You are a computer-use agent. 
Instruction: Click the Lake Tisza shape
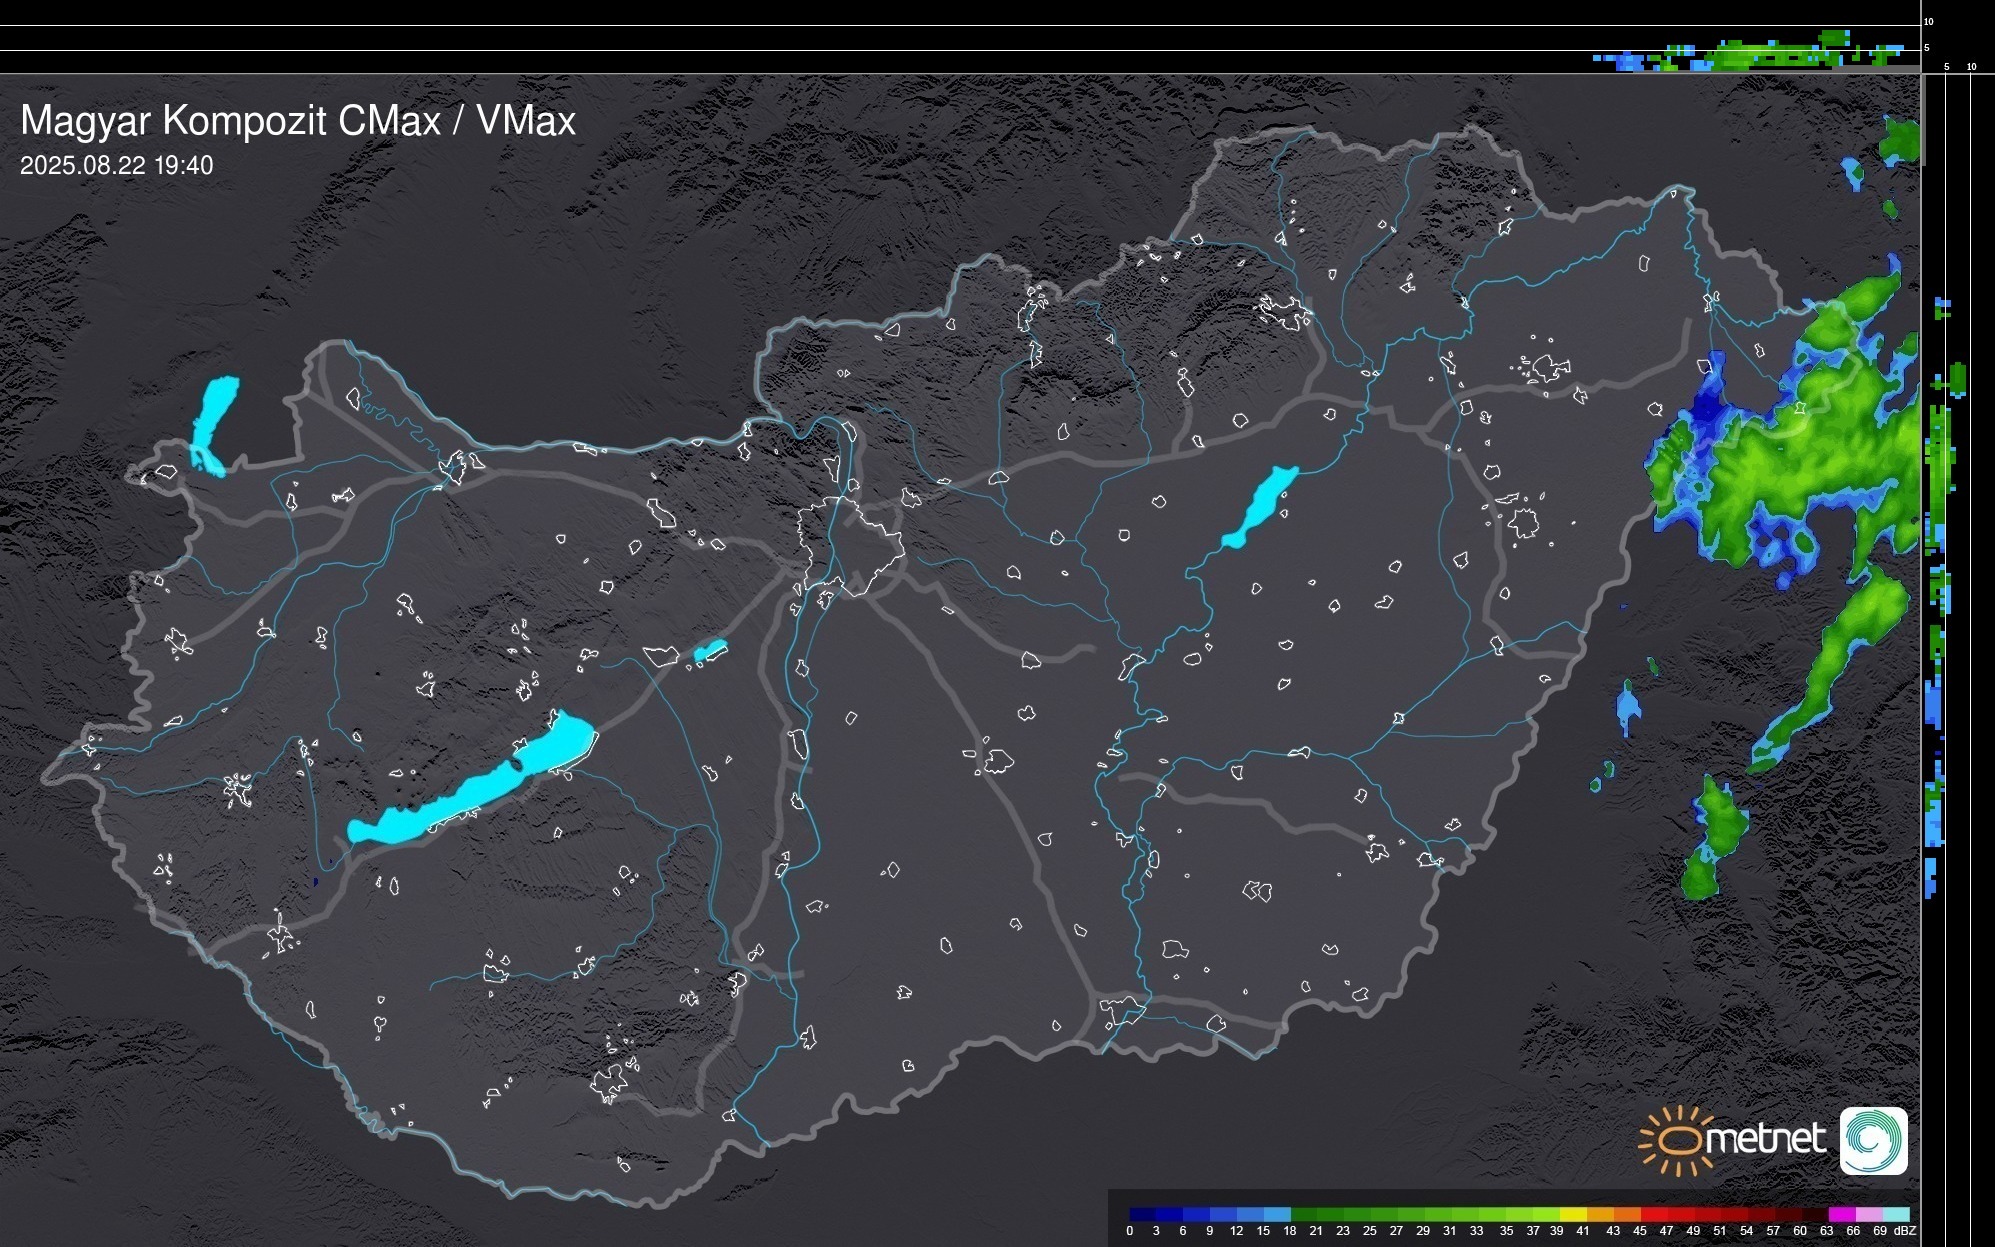coord(1260,507)
